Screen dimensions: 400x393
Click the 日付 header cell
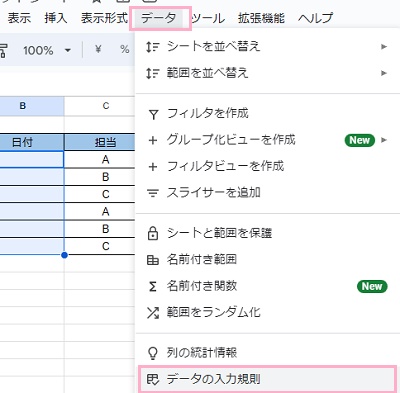(32, 142)
